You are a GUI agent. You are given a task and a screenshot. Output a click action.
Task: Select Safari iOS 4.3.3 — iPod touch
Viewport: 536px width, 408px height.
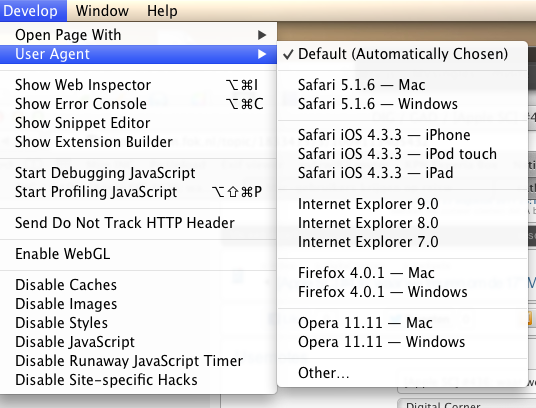402,154
